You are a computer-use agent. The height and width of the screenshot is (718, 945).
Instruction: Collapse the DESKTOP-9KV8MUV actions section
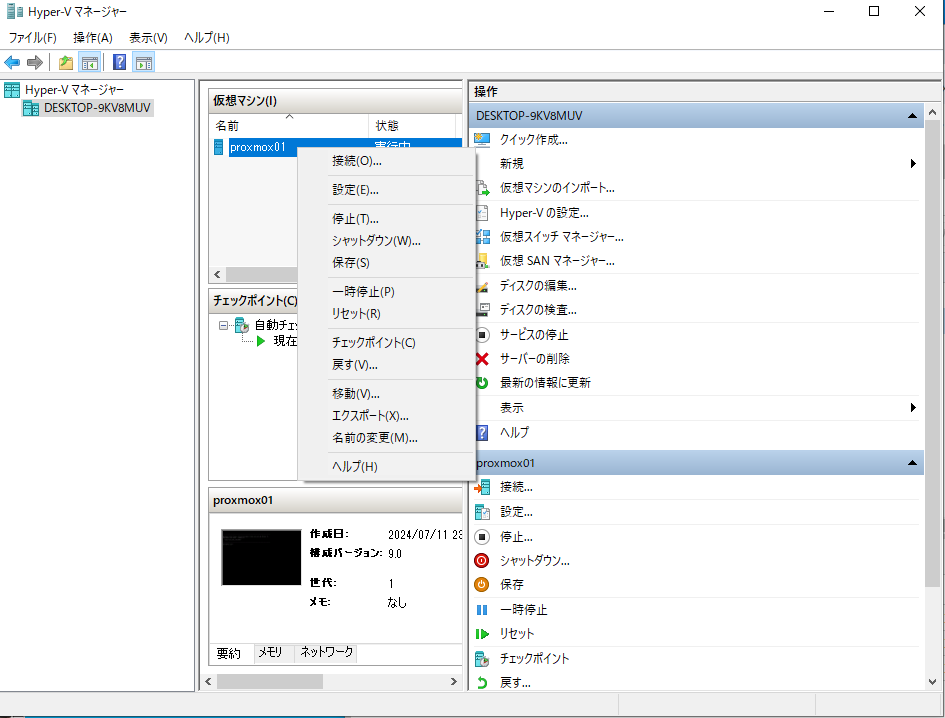[912, 116]
